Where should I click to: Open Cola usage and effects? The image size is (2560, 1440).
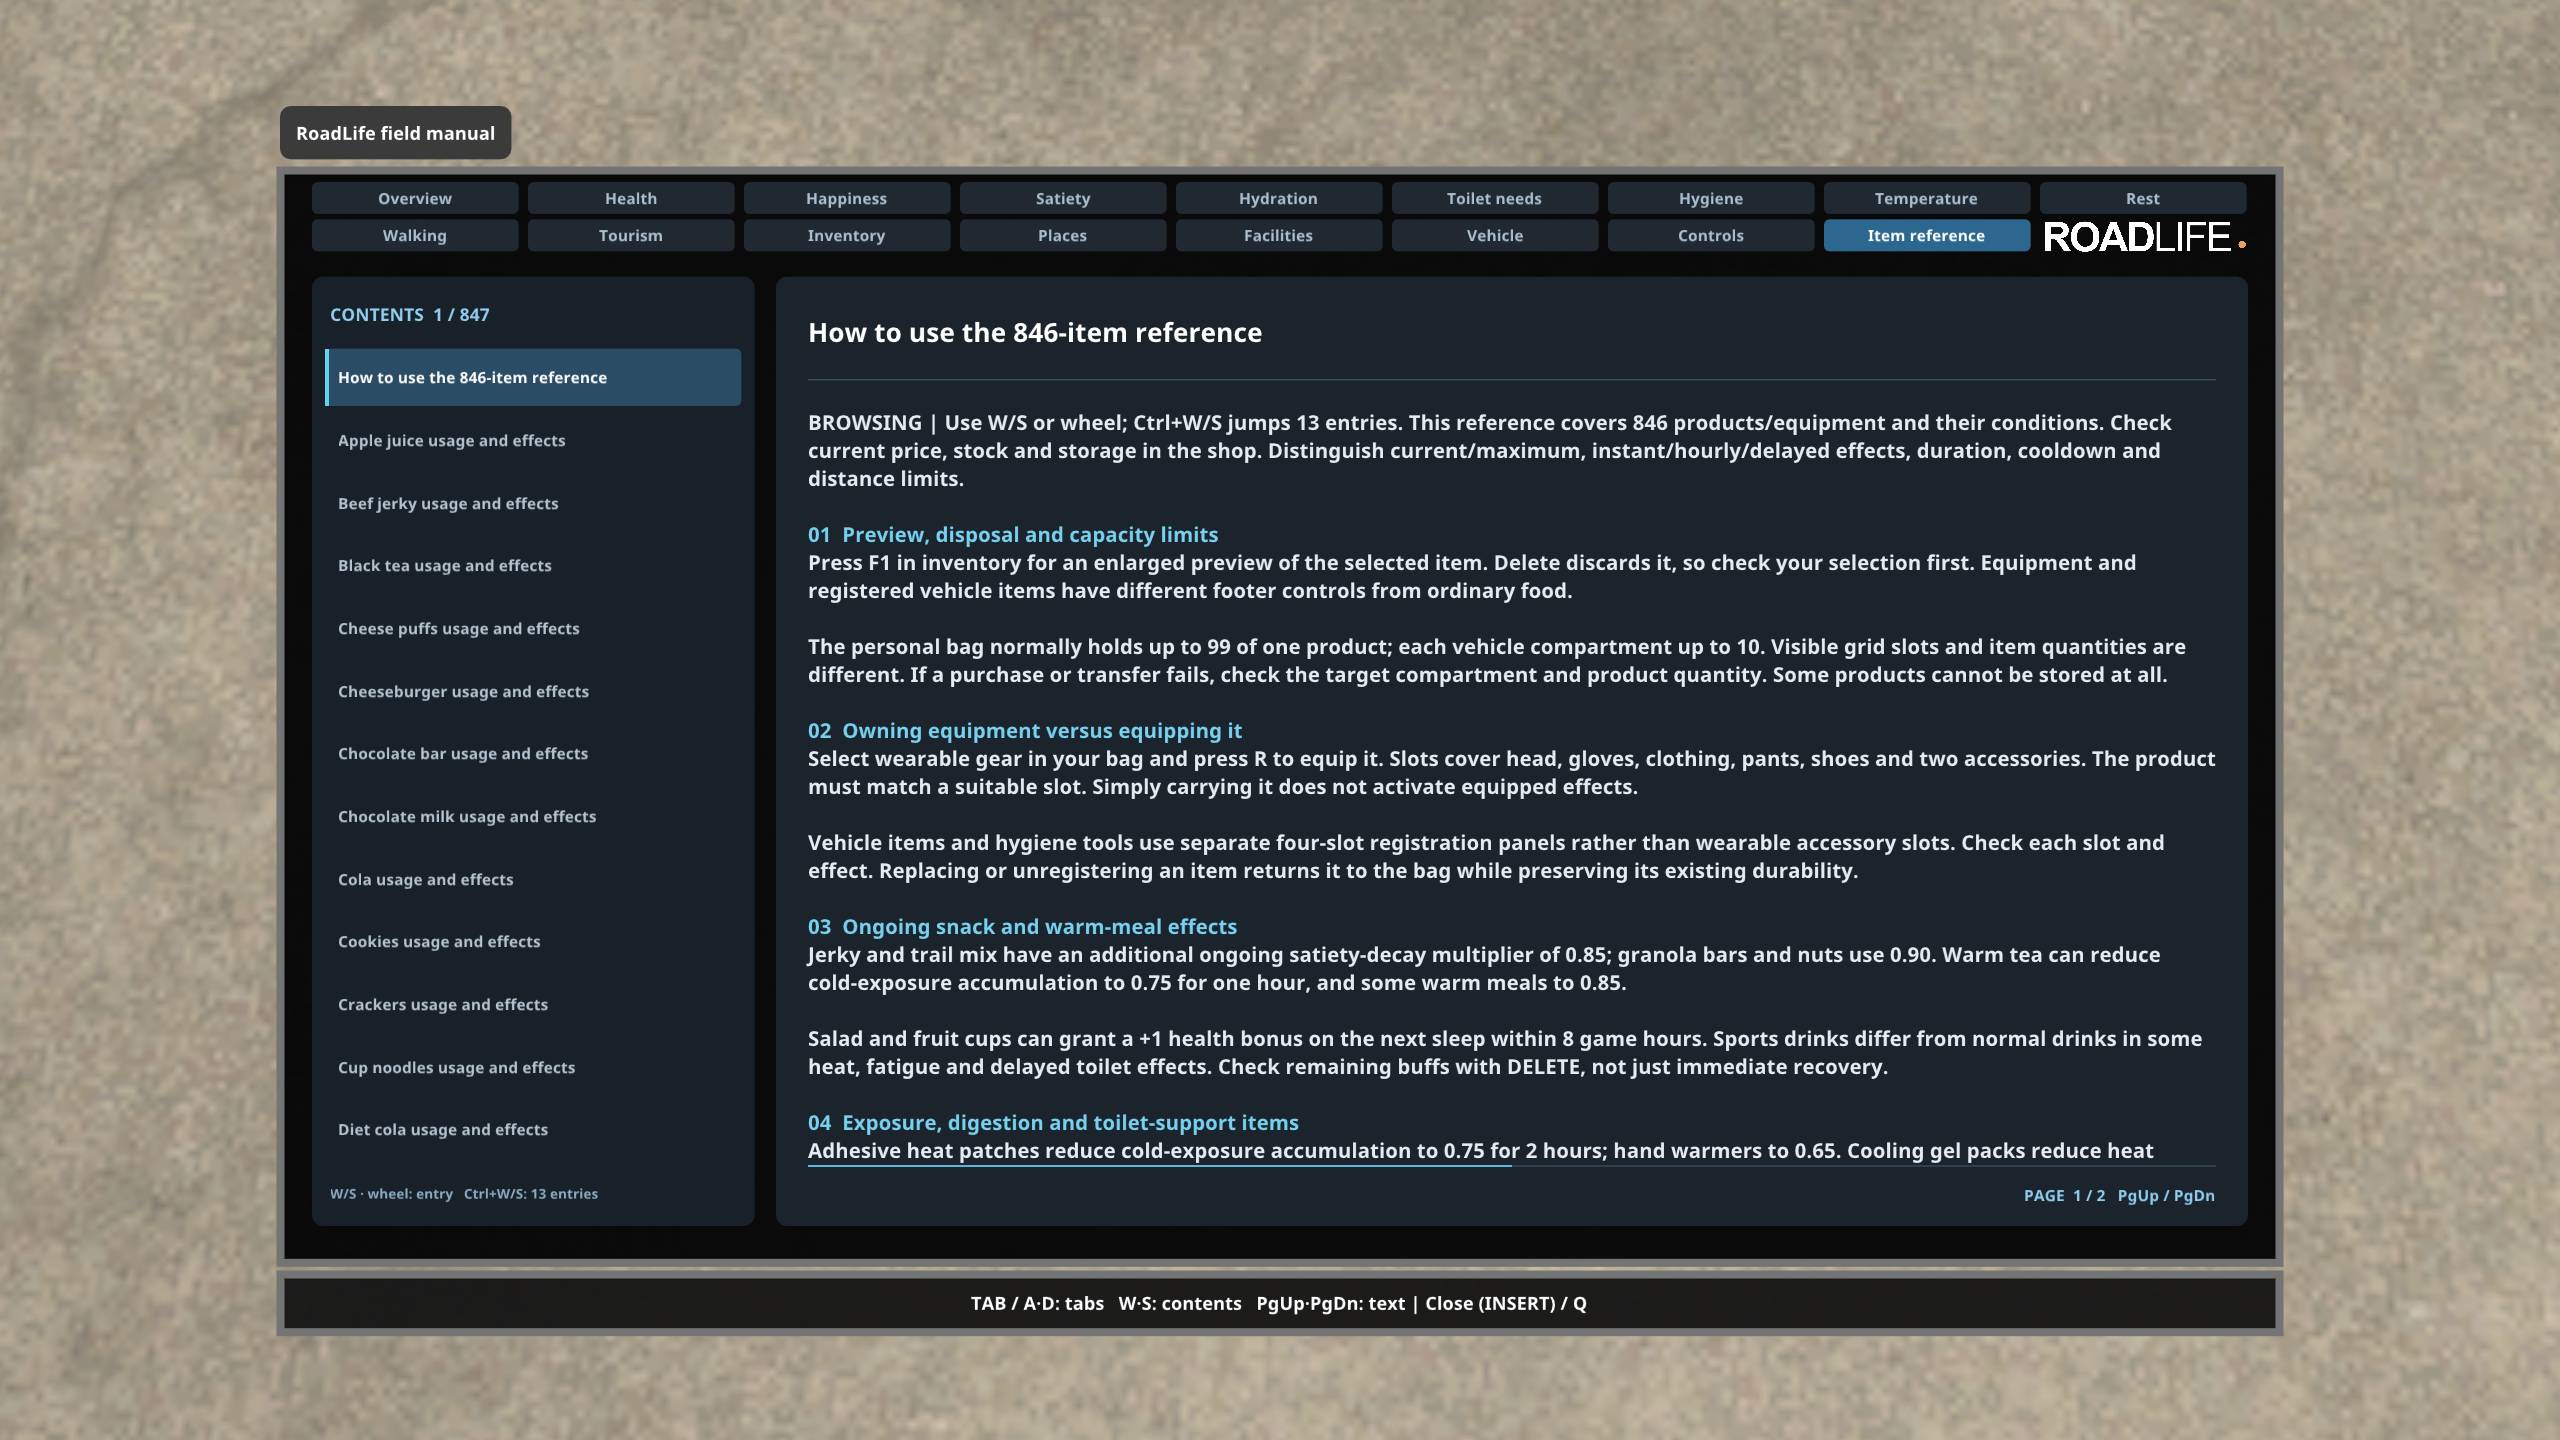[533, 879]
